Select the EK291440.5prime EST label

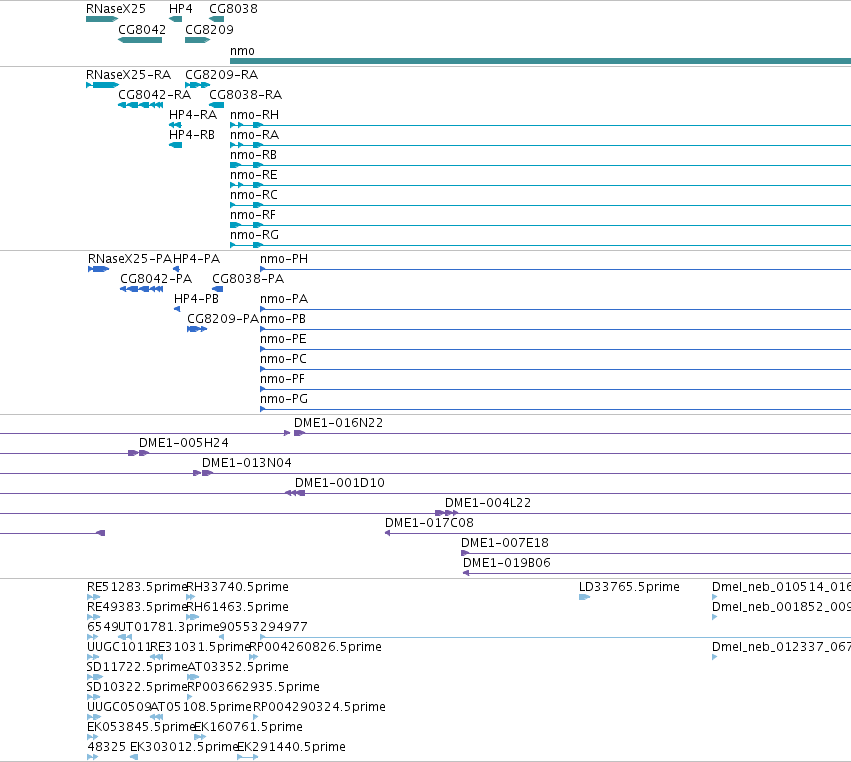pos(291,747)
